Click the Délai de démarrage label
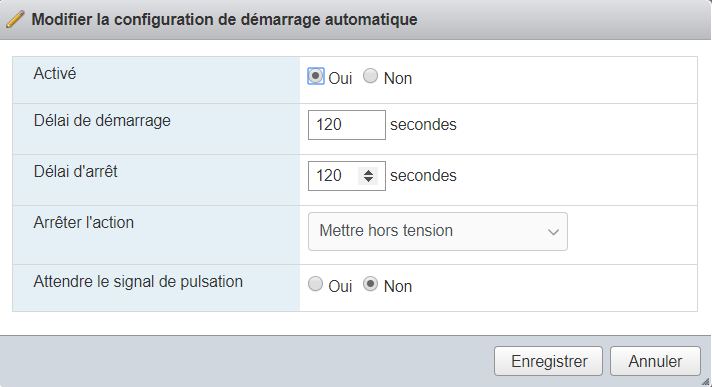 (102, 121)
